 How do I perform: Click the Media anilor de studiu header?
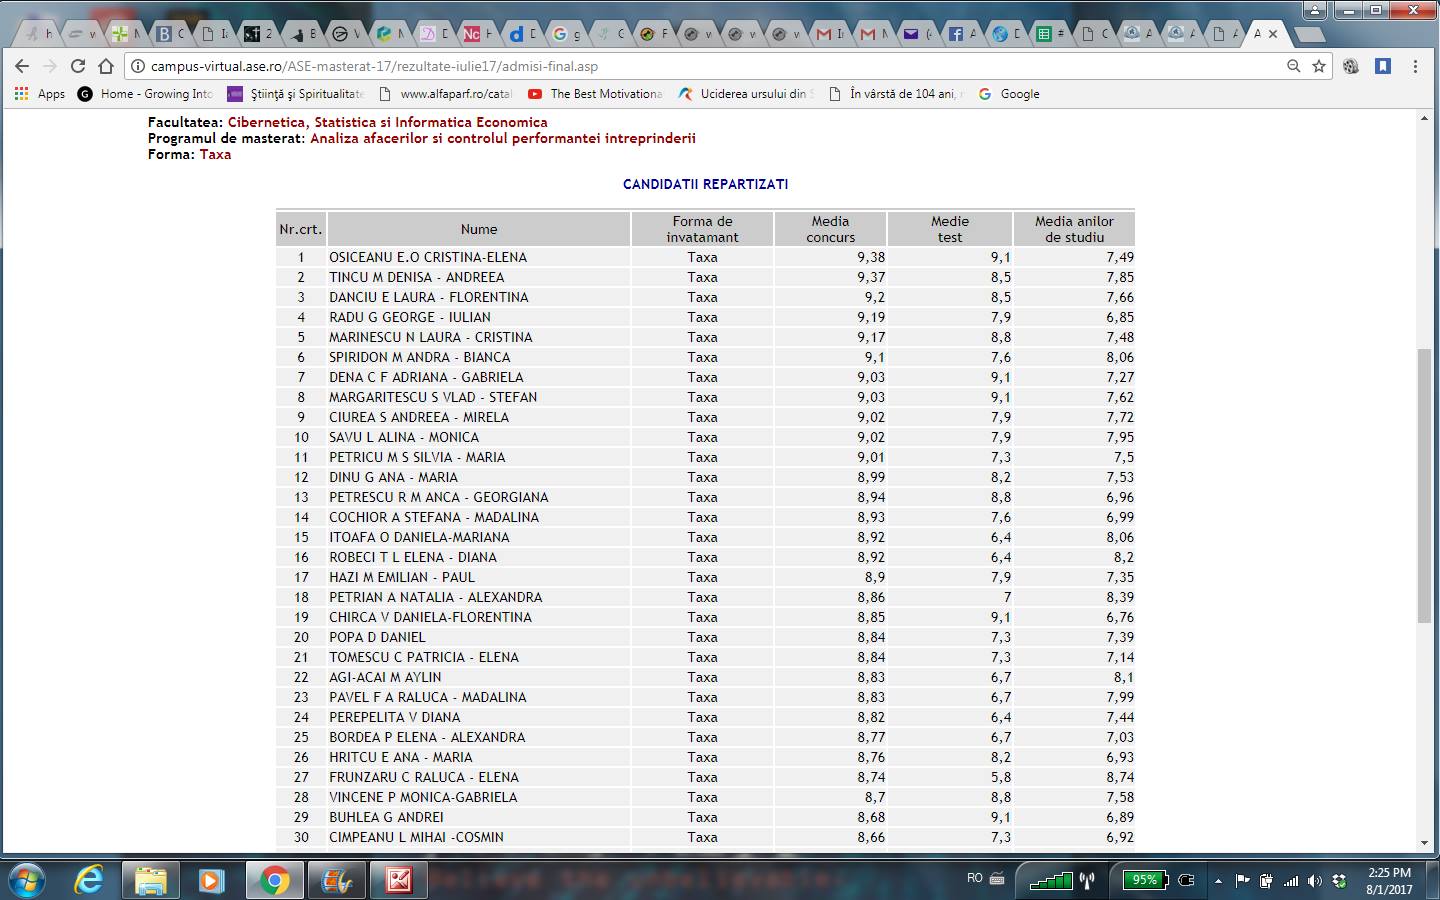1074,229
